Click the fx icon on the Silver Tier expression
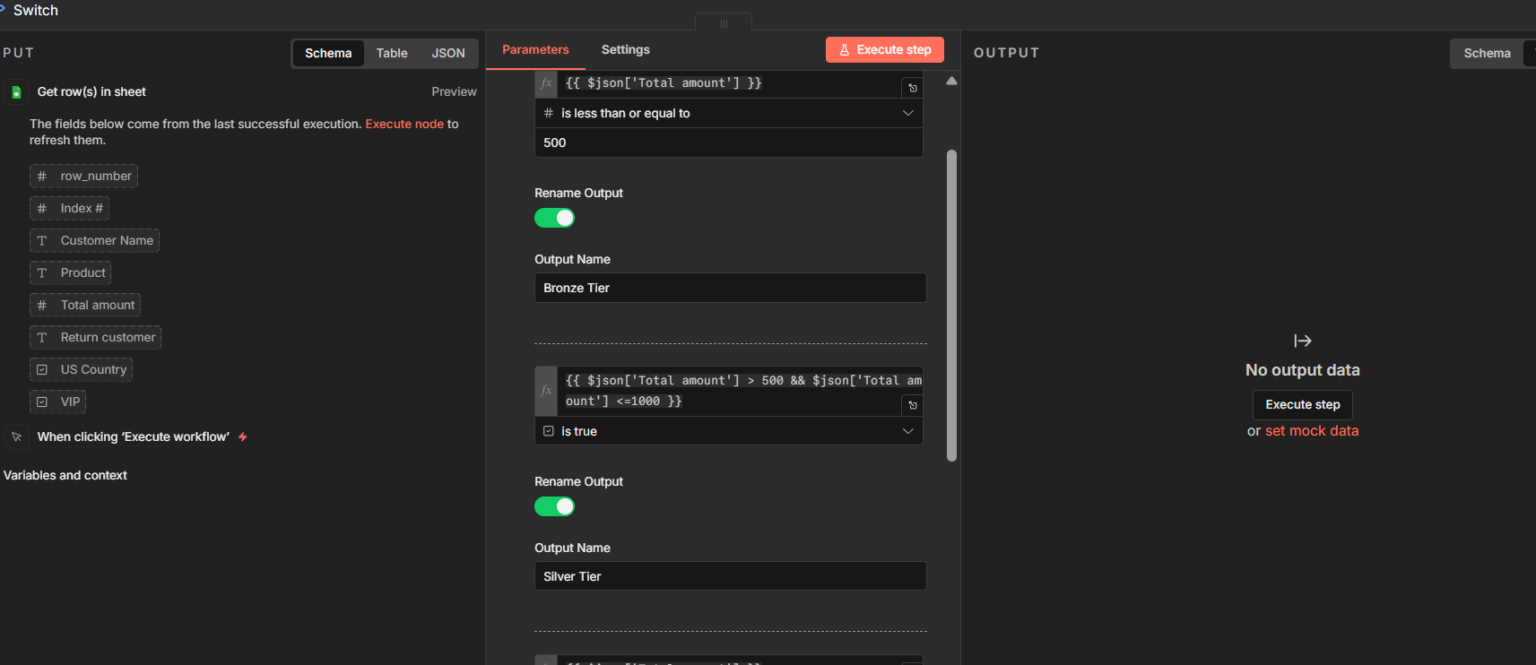 click(x=546, y=391)
